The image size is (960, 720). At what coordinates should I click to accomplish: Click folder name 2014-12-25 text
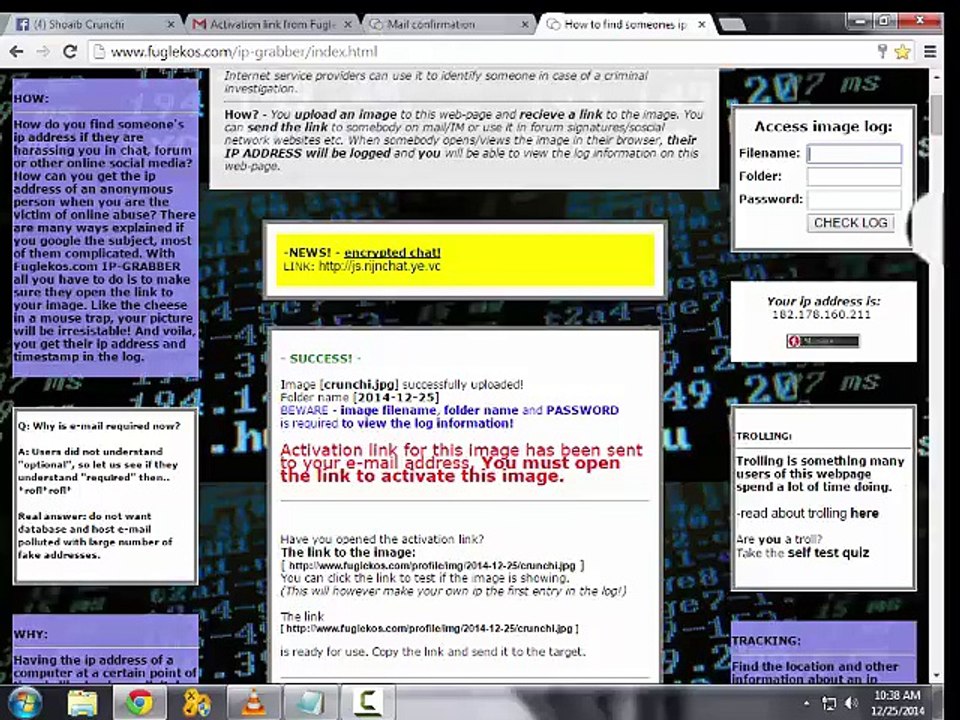coord(396,397)
